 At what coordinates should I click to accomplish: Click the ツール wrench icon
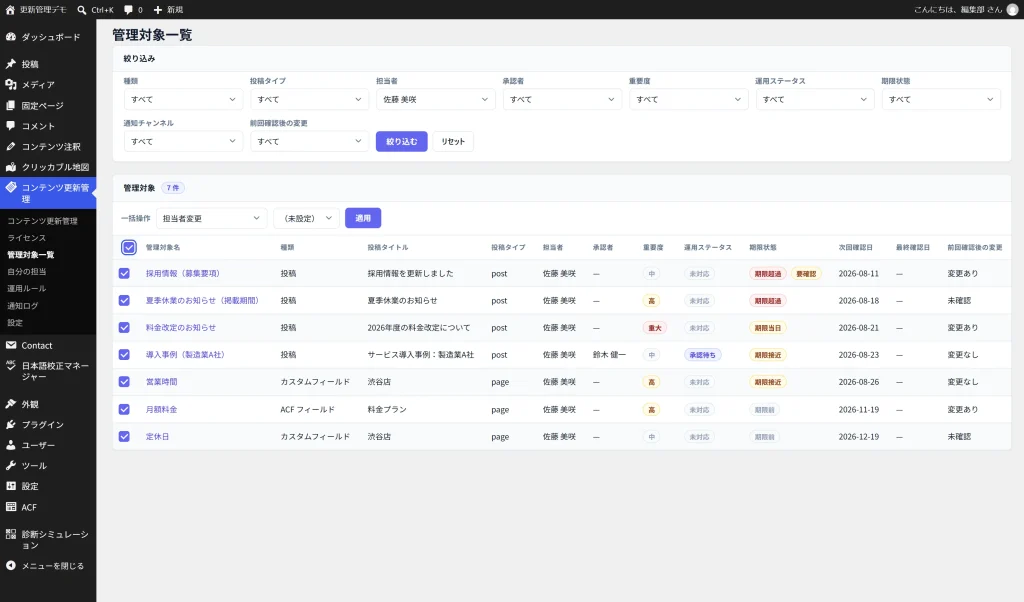[x=11, y=466]
